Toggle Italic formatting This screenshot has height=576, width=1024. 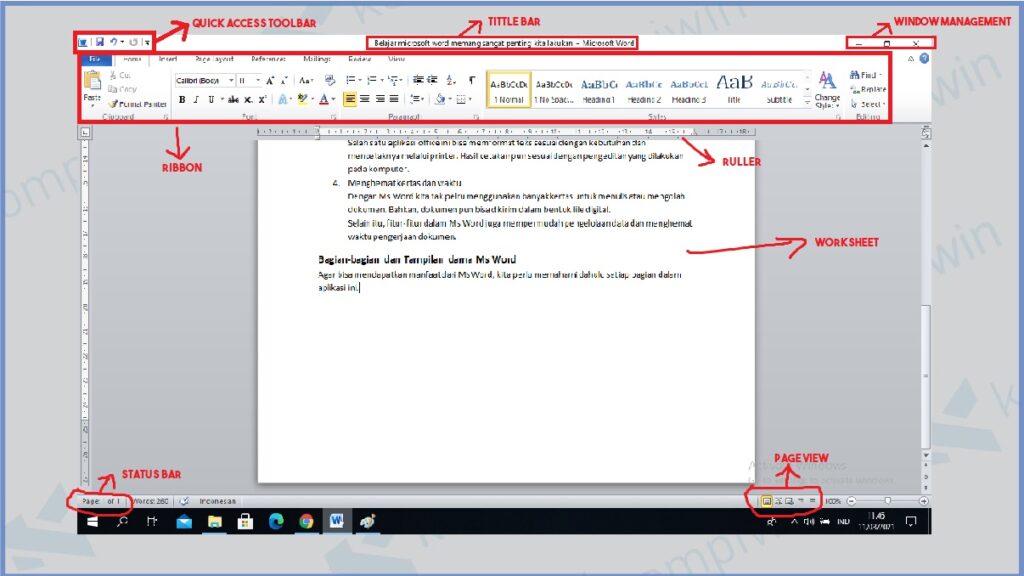pyautogui.click(x=196, y=100)
